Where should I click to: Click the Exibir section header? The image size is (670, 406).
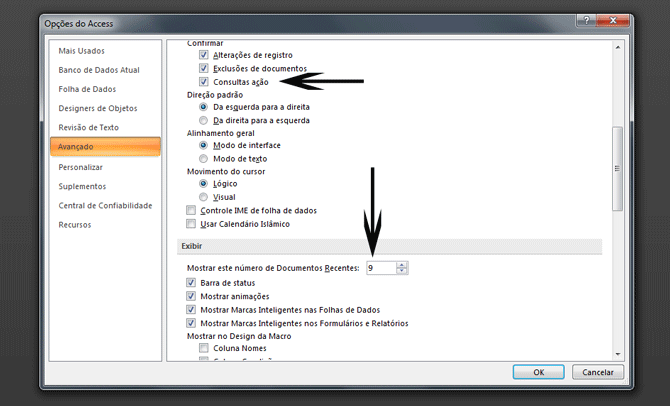click(389, 246)
